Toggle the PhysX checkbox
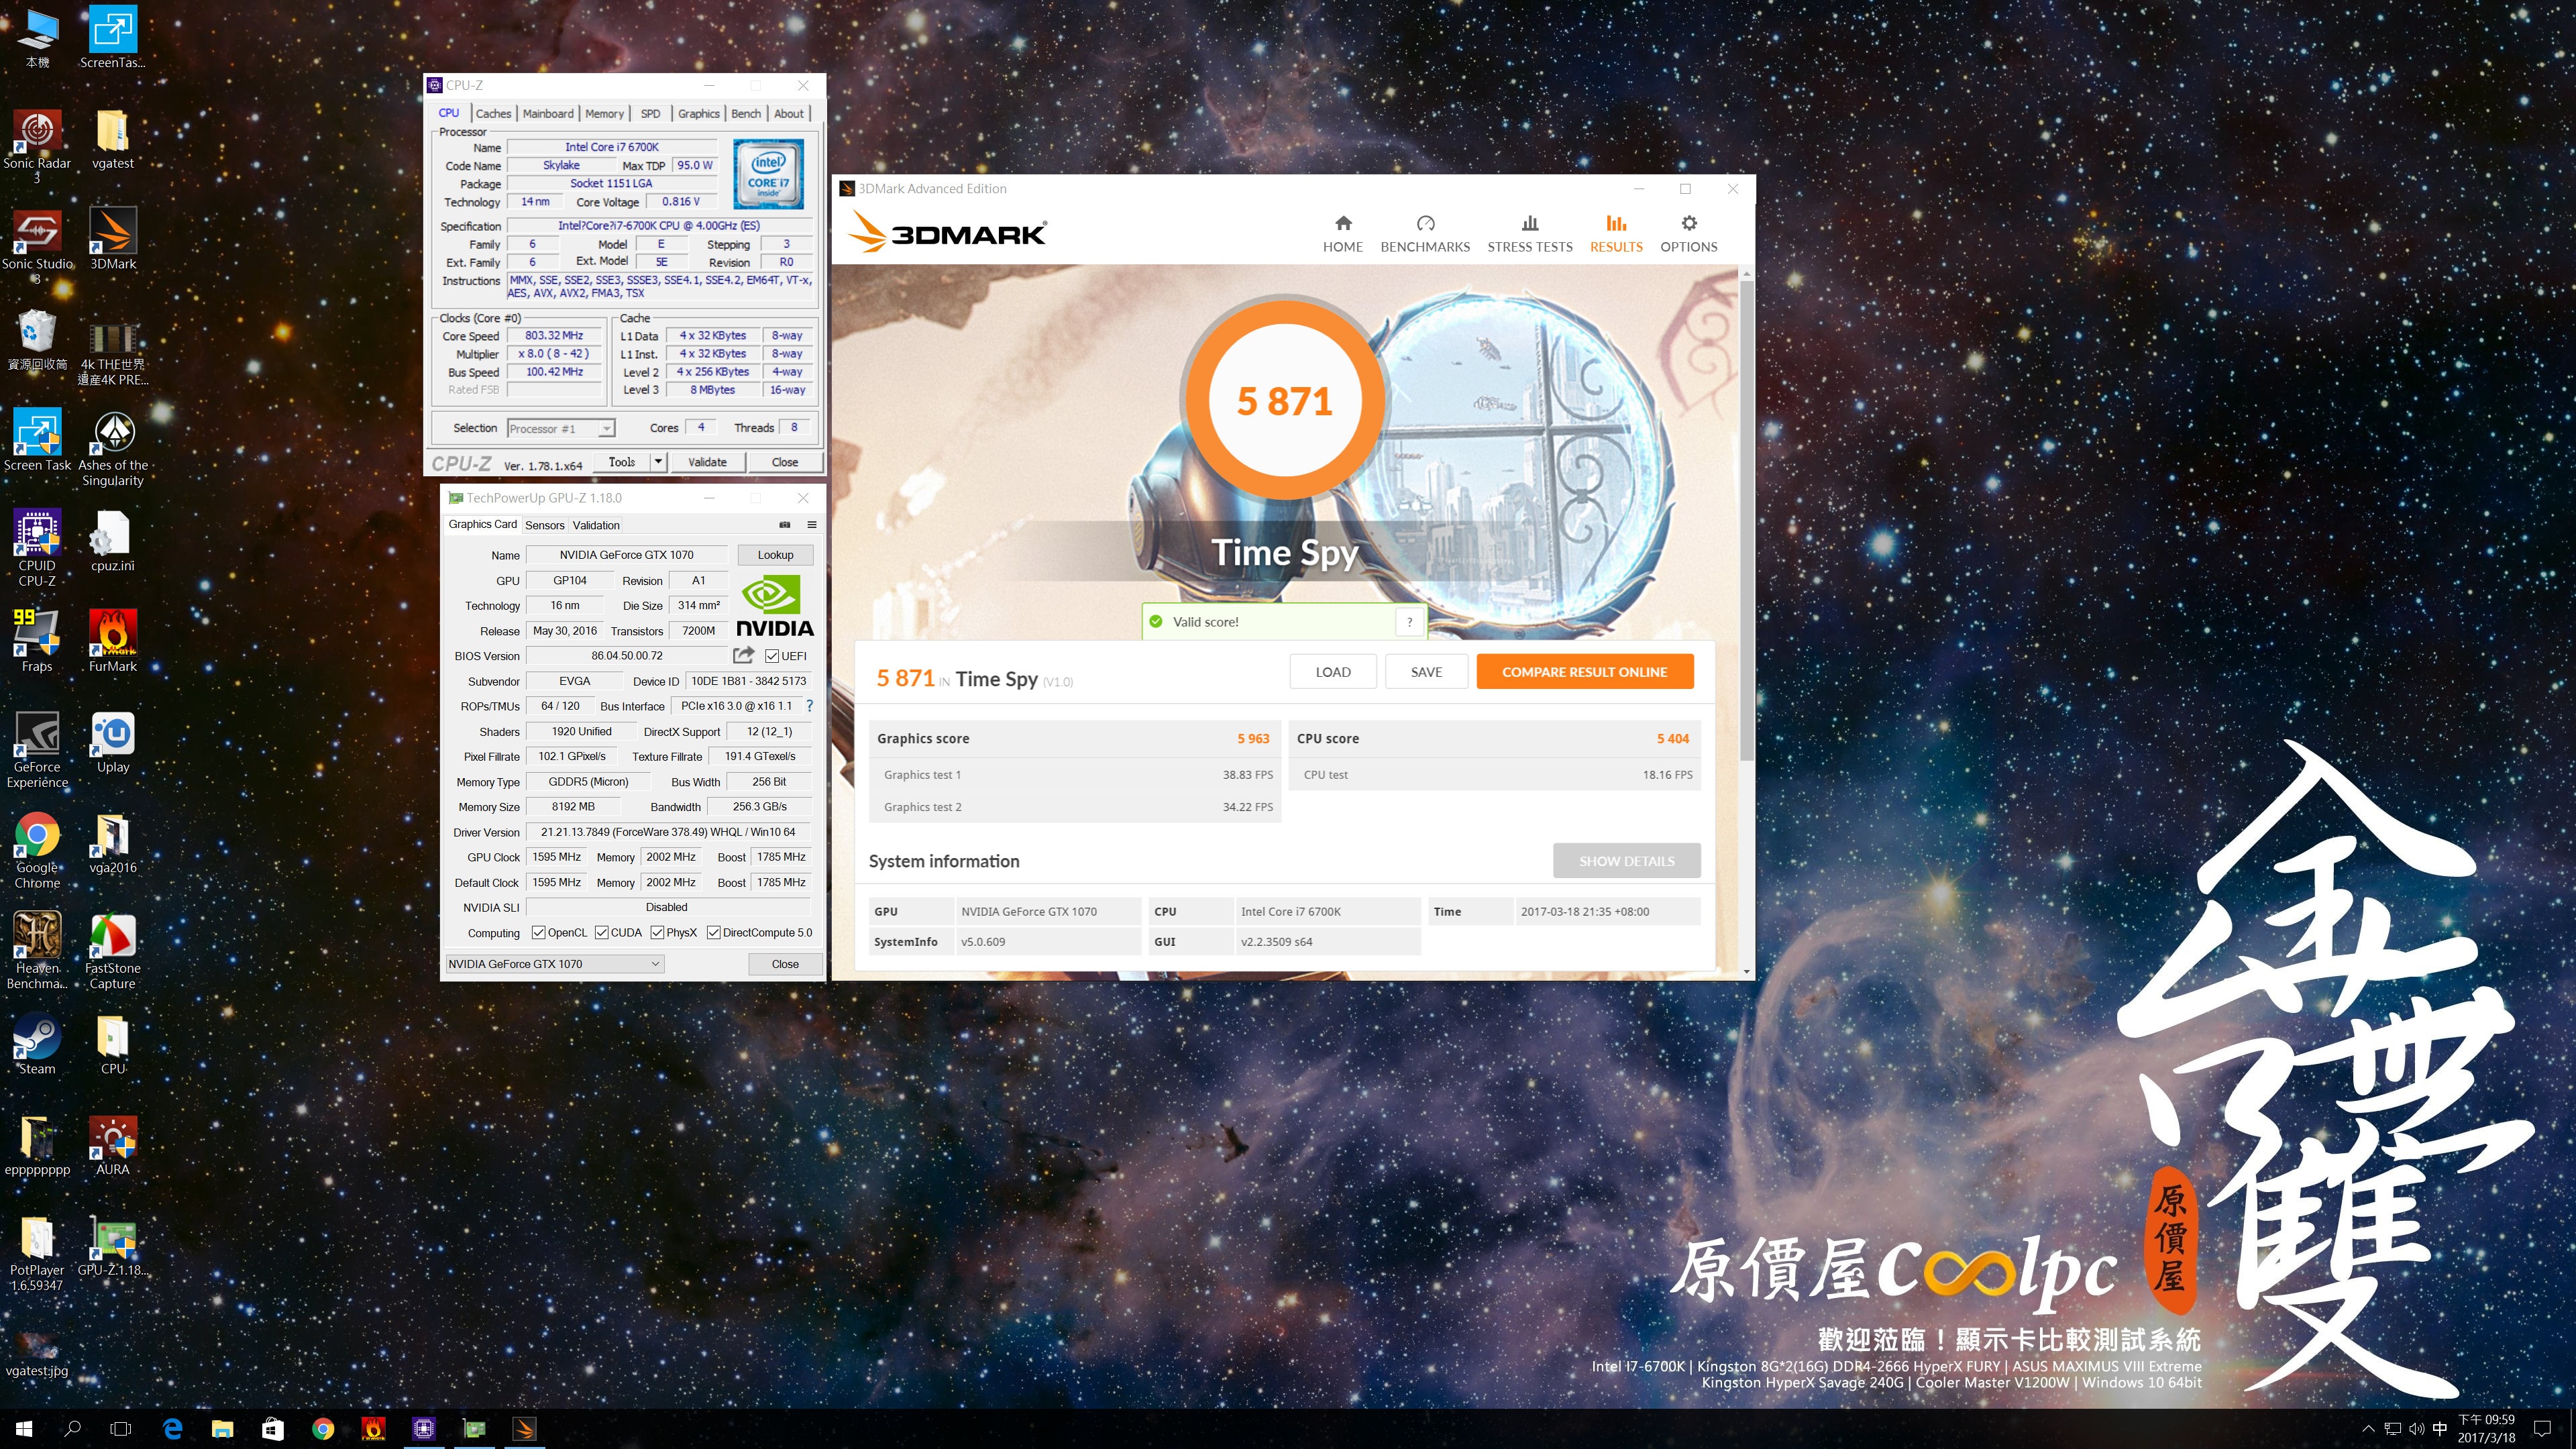Image resolution: width=2576 pixels, height=1449 pixels. click(657, 932)
